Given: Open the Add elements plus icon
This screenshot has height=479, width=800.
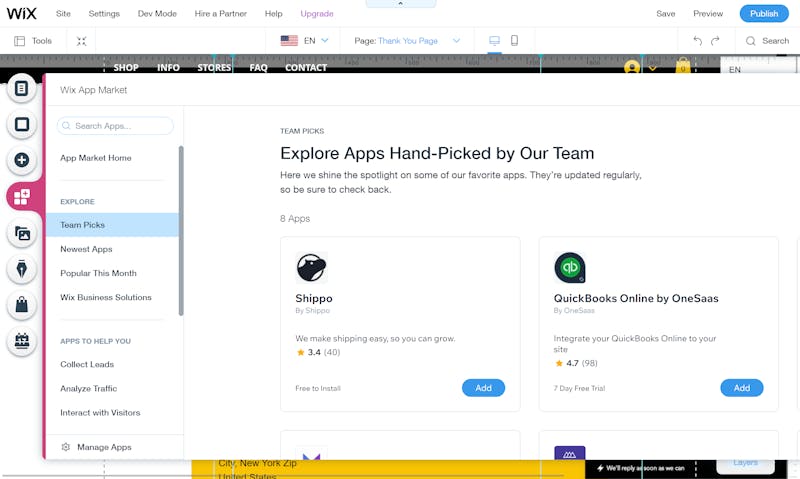Looking at the screenshot, I should point(21,160).
